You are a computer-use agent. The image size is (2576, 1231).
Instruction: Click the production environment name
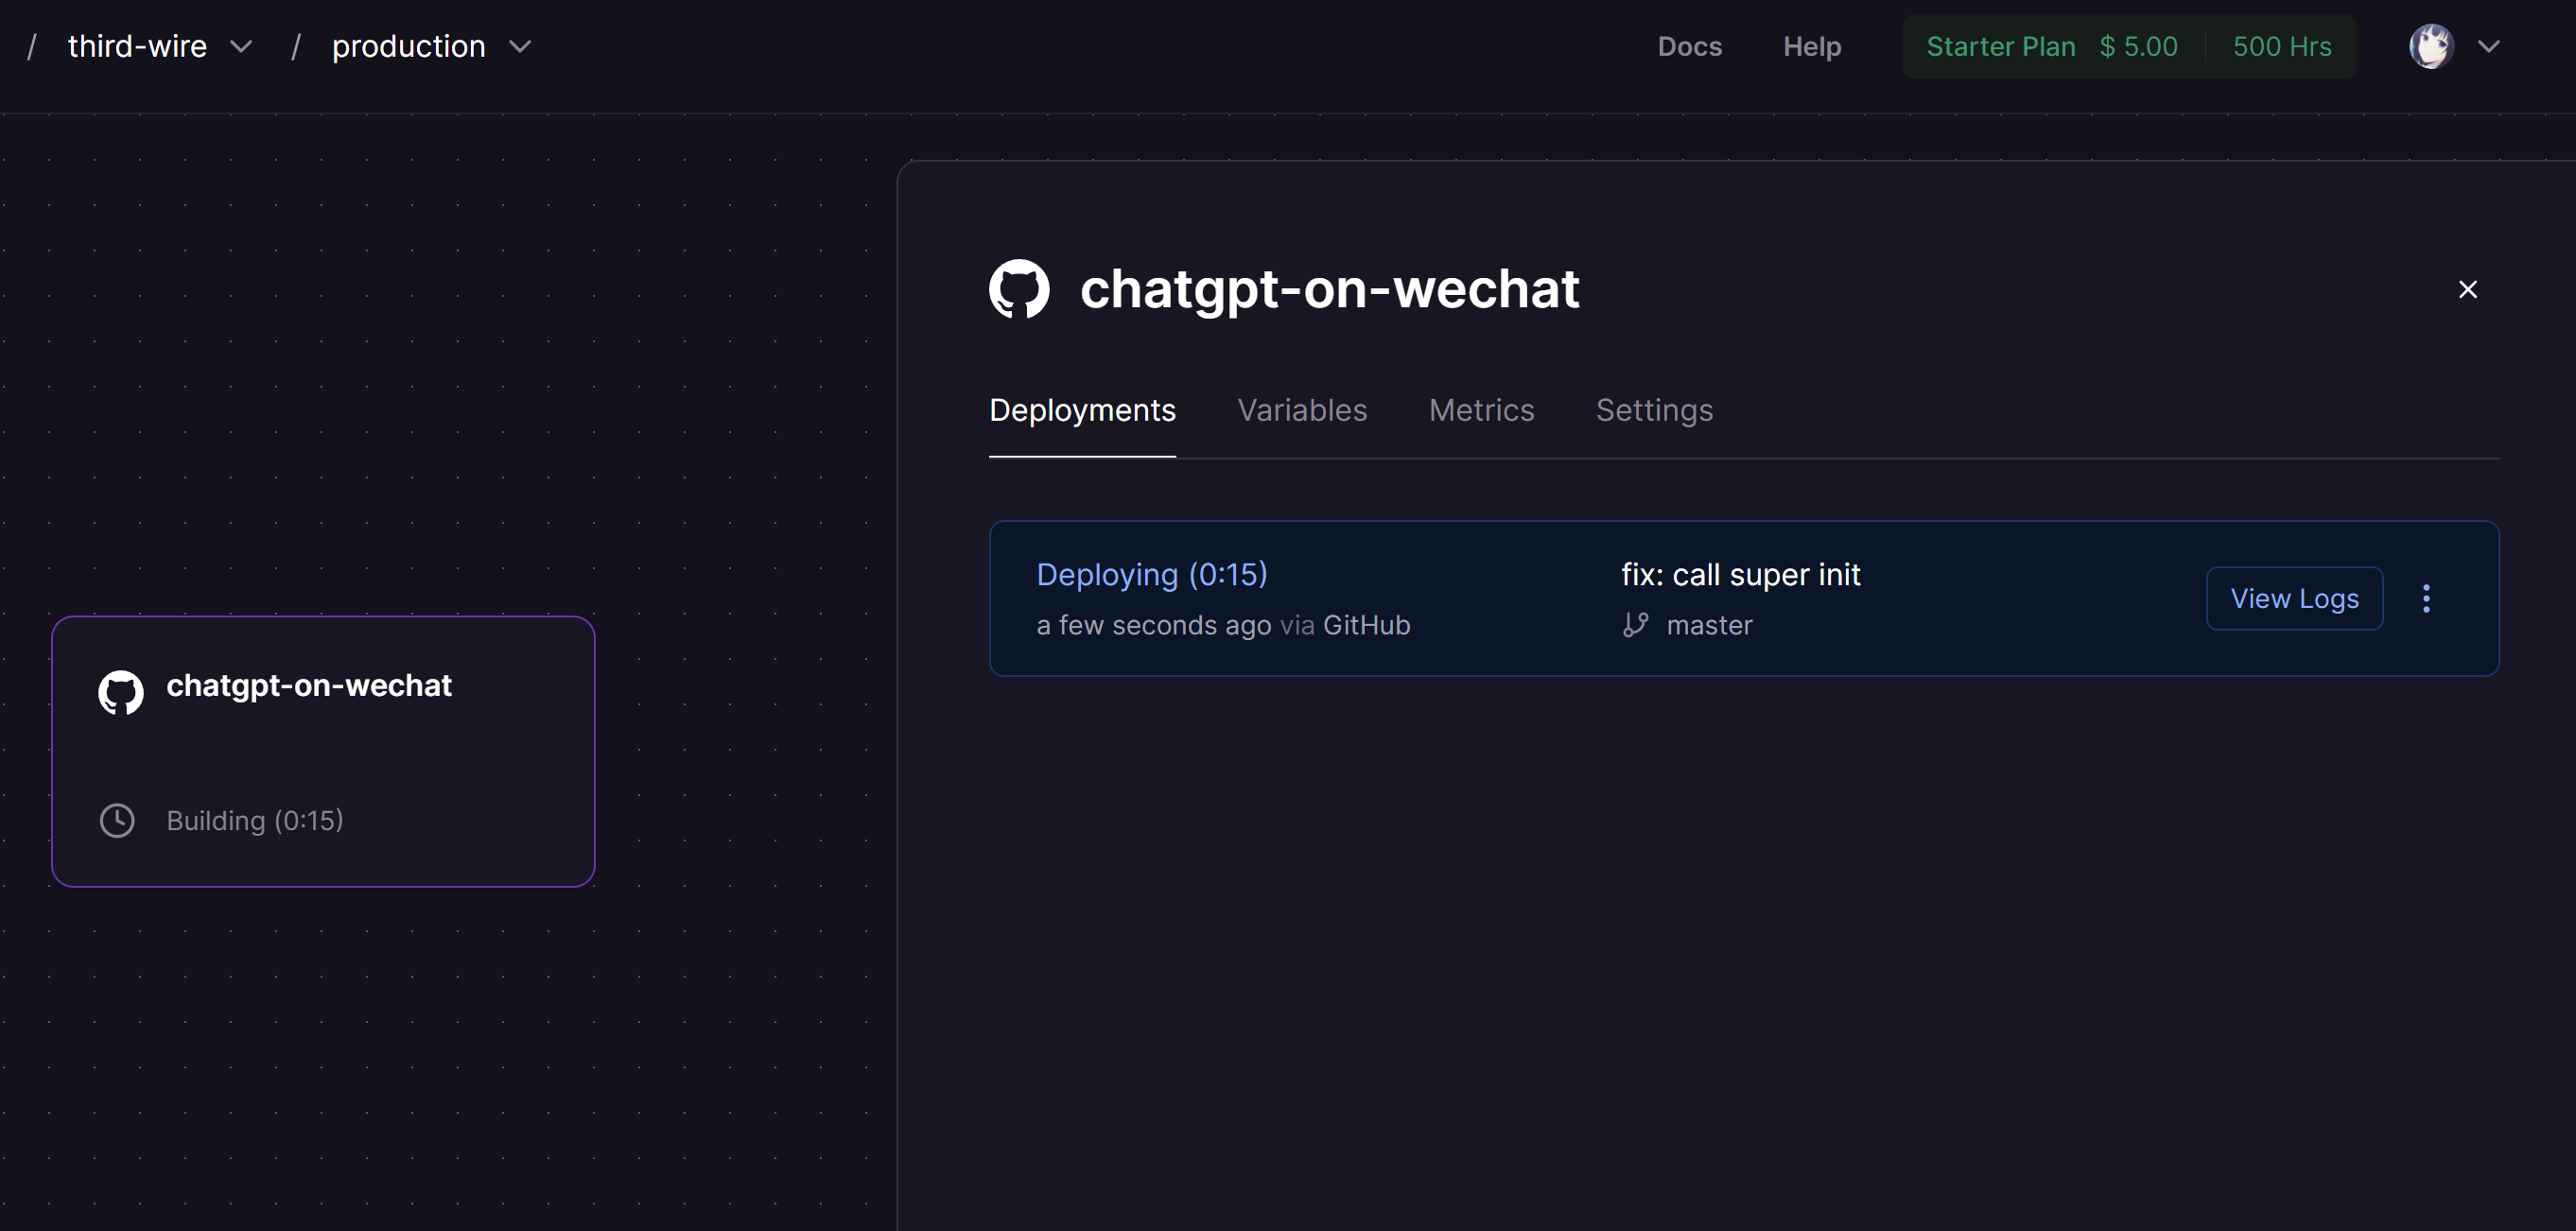coord(408,46)
